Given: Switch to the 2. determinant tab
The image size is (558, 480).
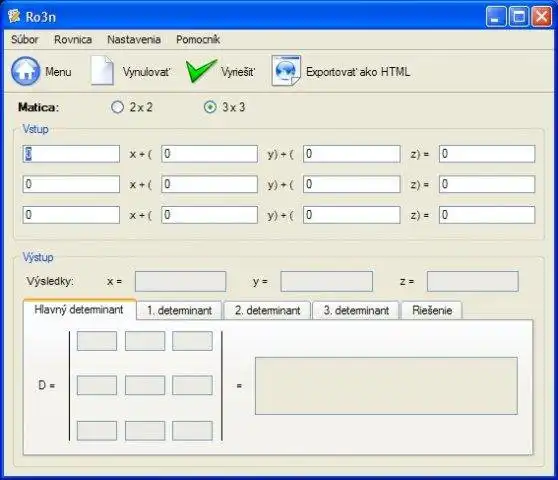Looking at the screenshot, I should point(268,311).
